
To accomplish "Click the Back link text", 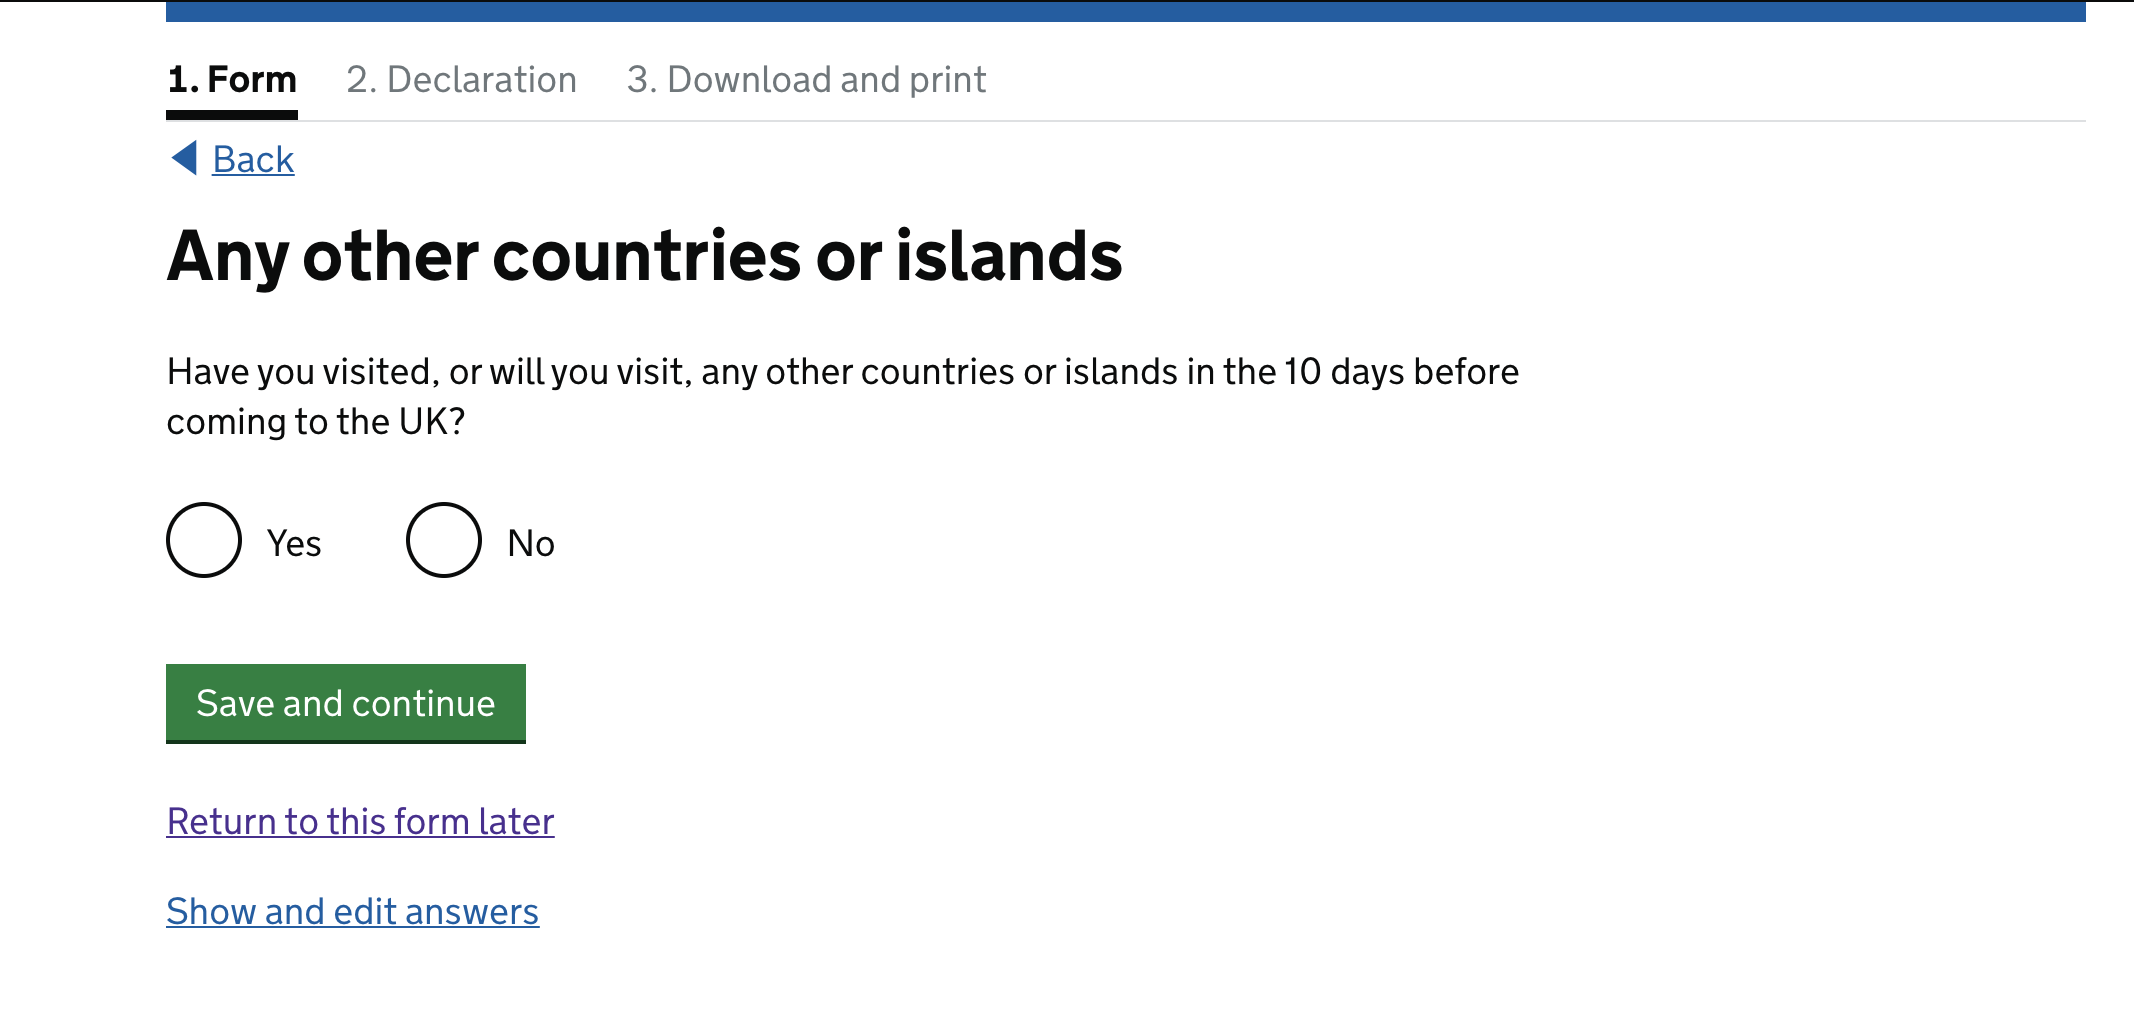I will click(x=253, y=160).
